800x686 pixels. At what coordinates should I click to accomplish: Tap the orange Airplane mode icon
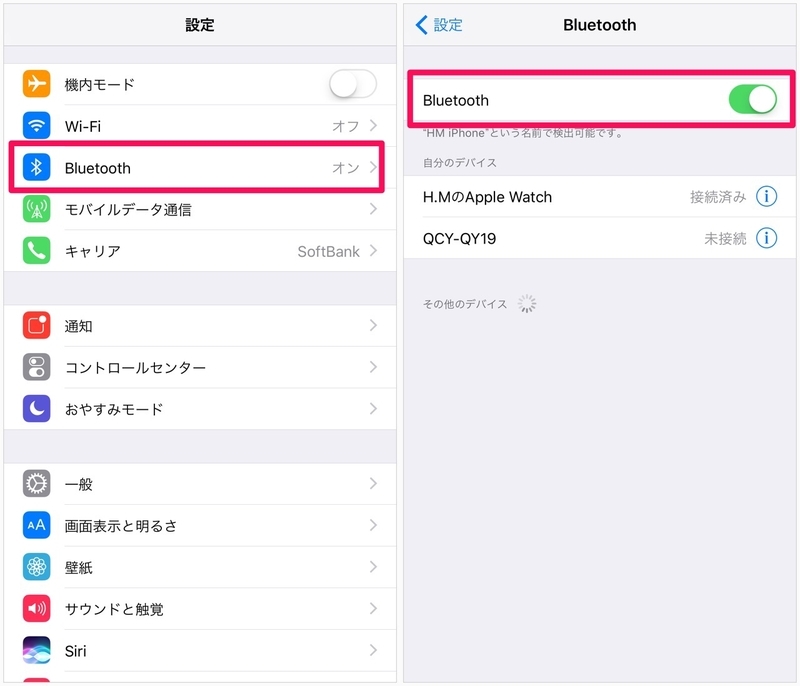[x=36, y=84]
